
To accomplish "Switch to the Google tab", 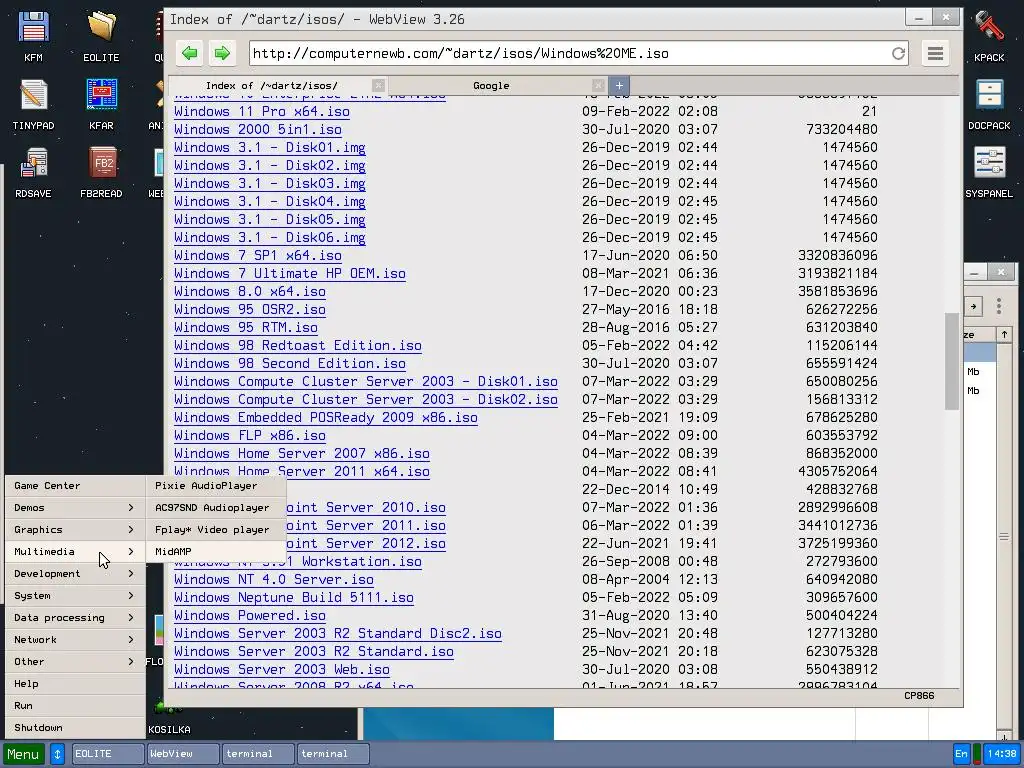I will click(491, 86).
